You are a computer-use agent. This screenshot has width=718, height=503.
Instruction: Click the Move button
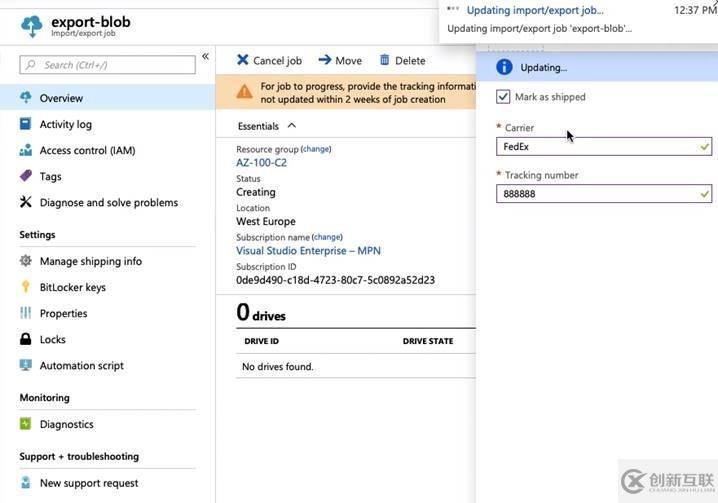click(x=340, y=60)
